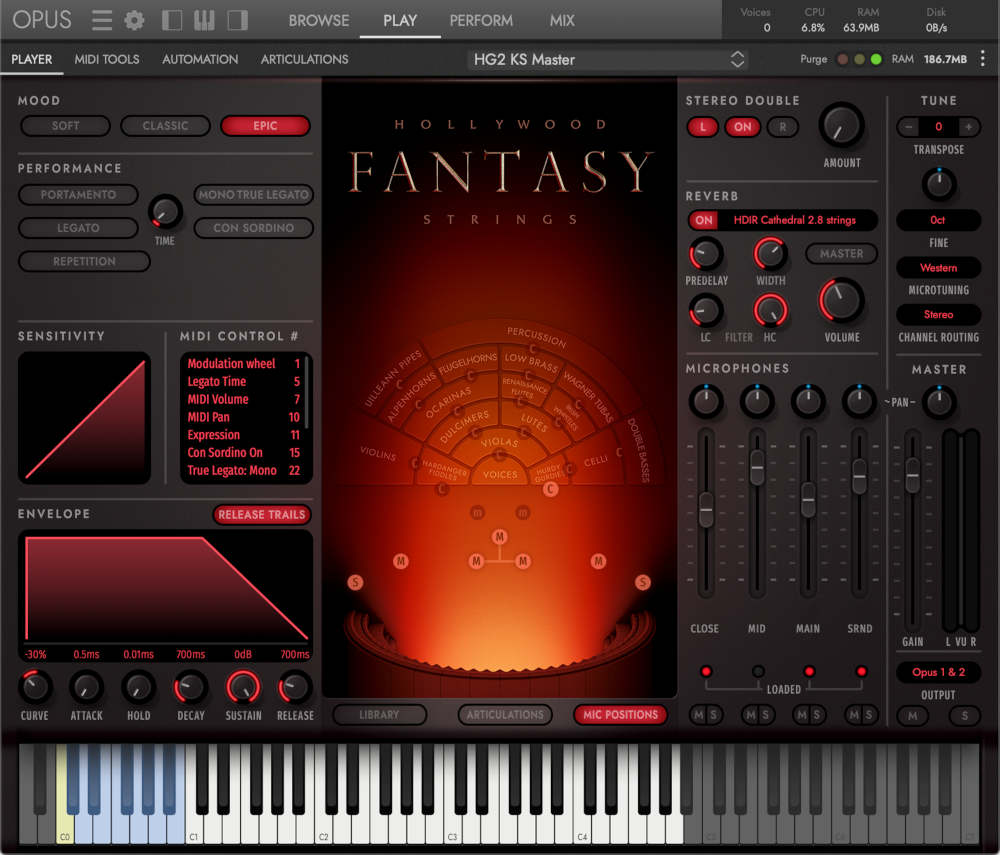Adjust the Sustain envelope knob
1000x855 pixels.
[241, 689]
